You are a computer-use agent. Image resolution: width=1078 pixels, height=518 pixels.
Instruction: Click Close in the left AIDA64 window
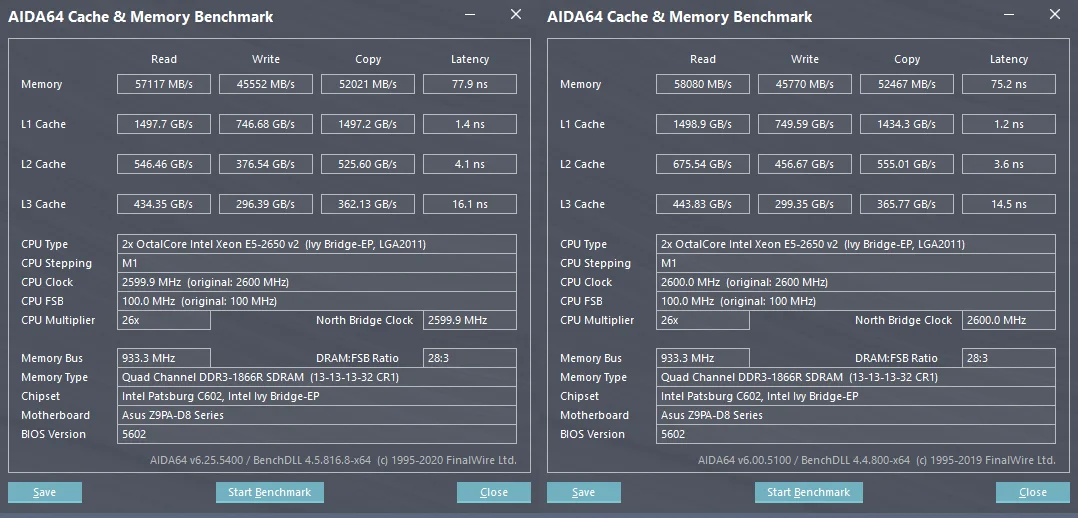pyautogui.click(x=494, y=492)
